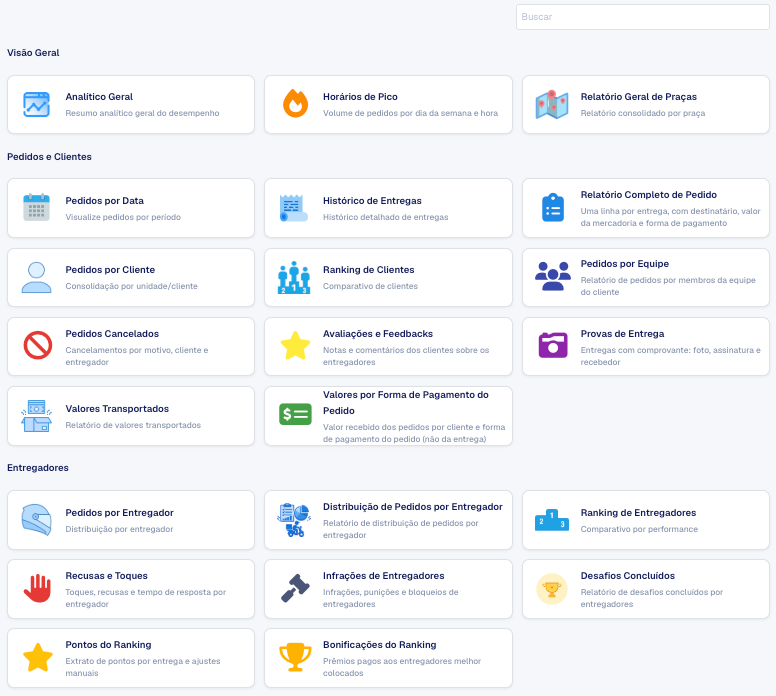The image size is (776, 696).
Task: Click the Pedidos por Cliente person icon
Action: [x=37, y=277]
